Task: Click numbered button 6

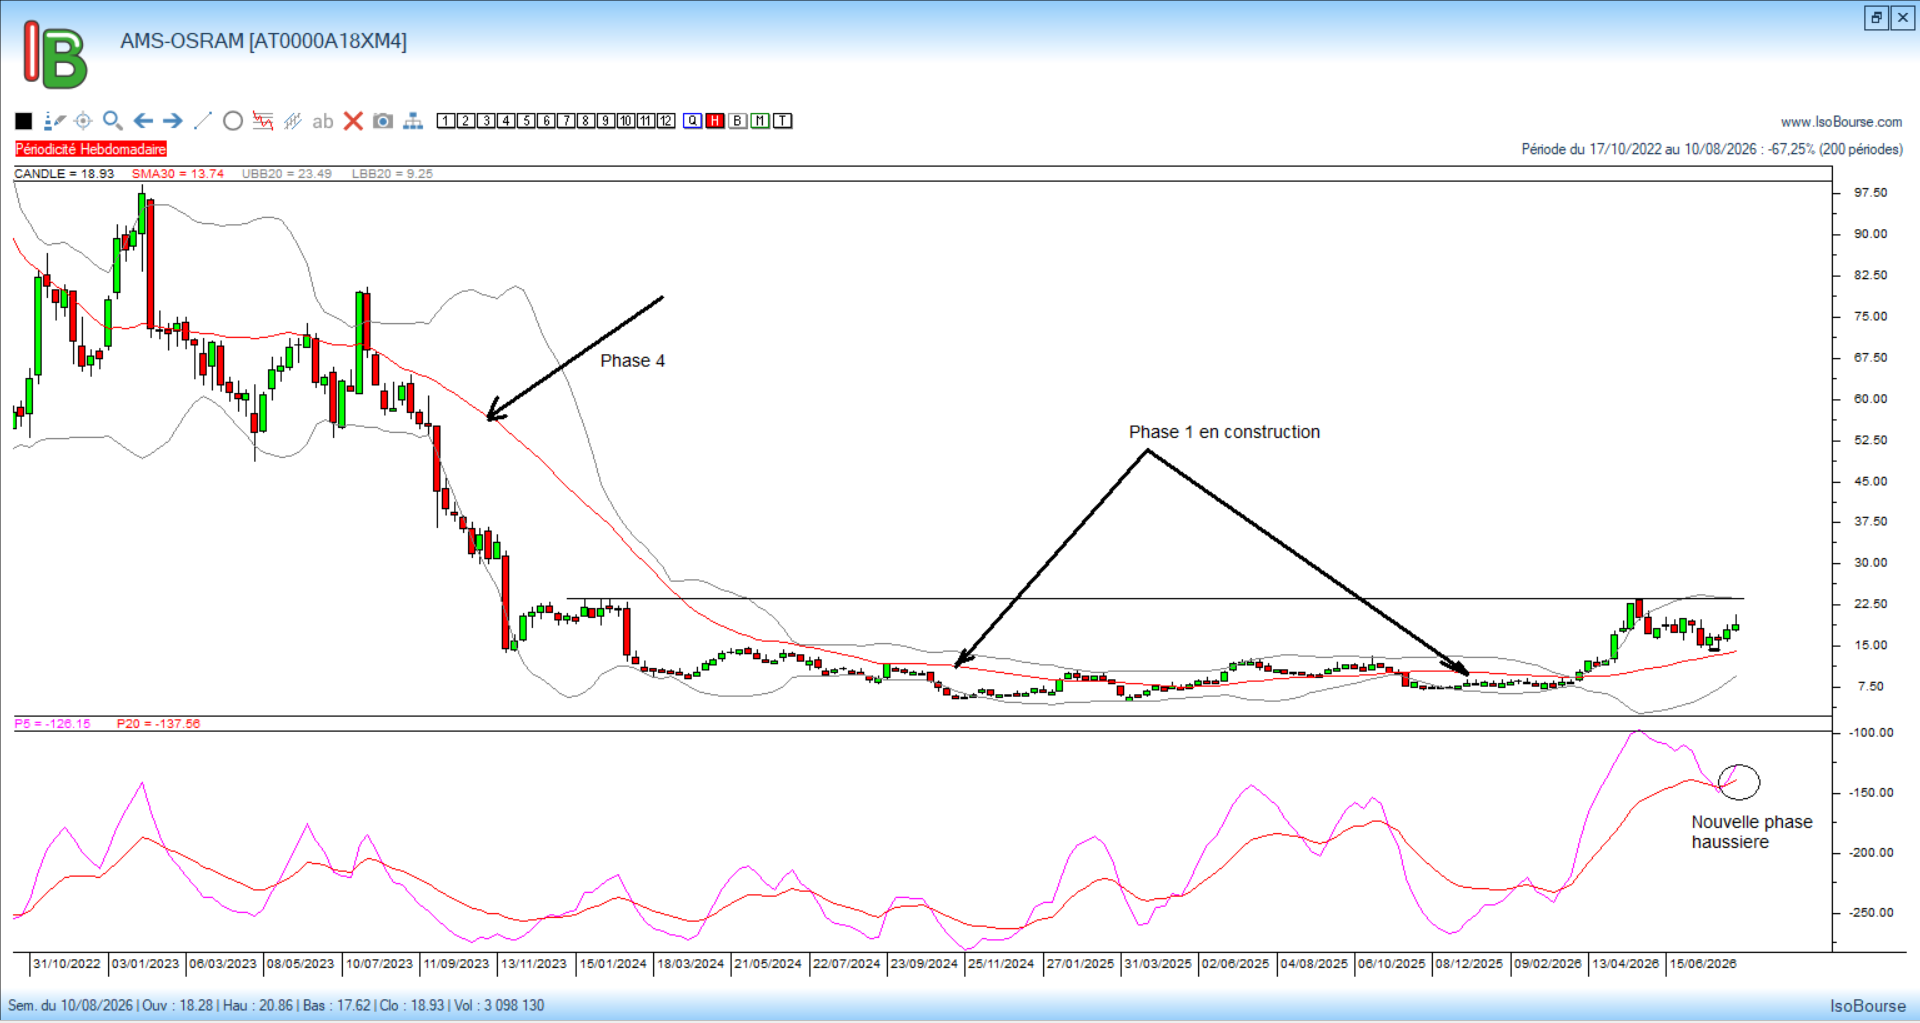Action: tap(546, 121)
